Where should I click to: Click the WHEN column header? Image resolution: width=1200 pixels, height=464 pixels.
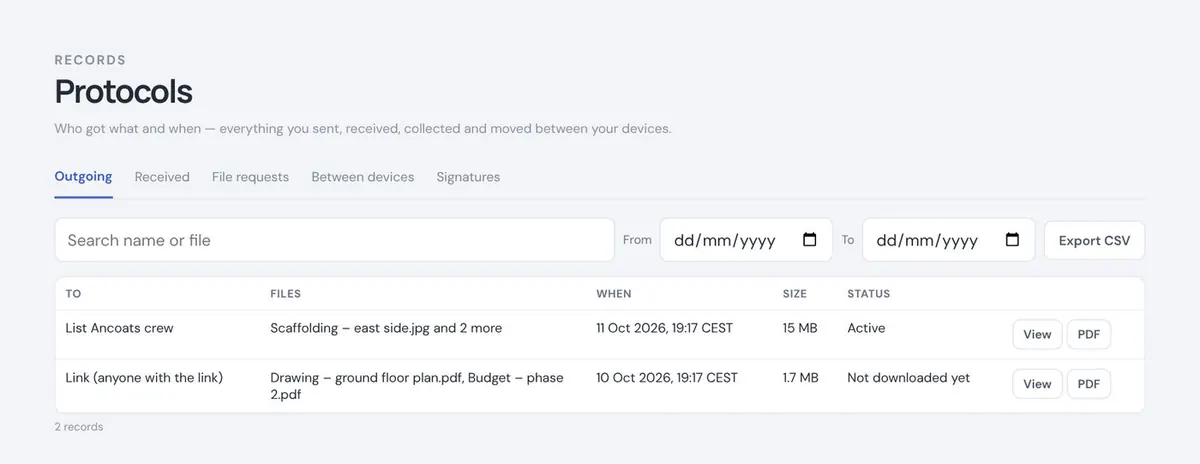[614, 294]
